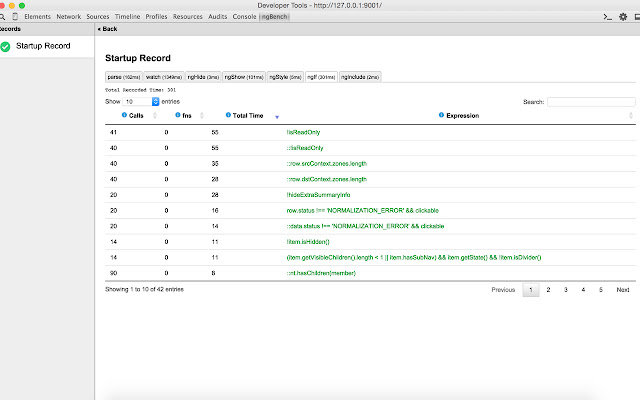Click the Total Time column header label
Screen dimensions: 640x400
pos(248,116)
